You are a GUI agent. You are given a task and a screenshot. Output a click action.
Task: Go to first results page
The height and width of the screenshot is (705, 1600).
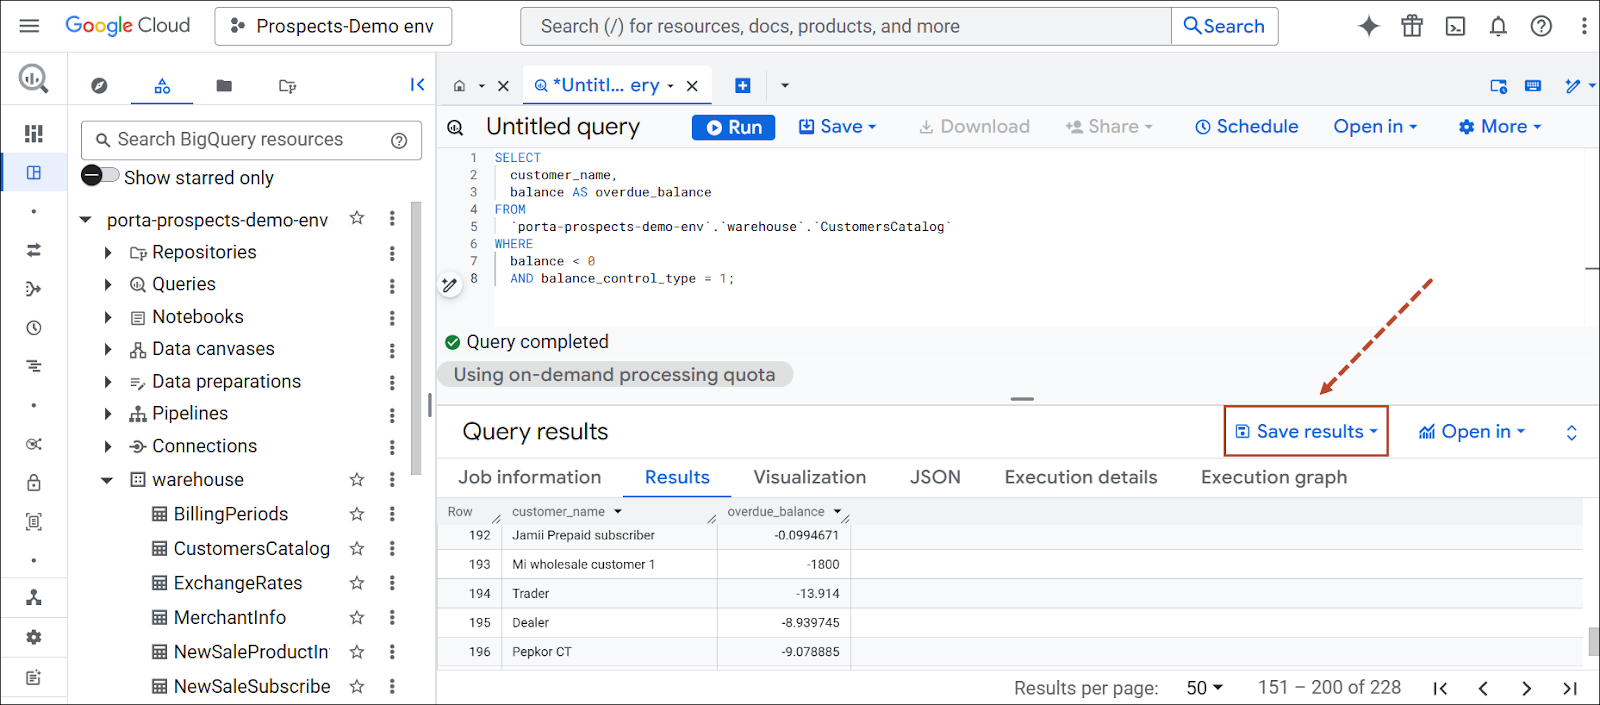1440,688
